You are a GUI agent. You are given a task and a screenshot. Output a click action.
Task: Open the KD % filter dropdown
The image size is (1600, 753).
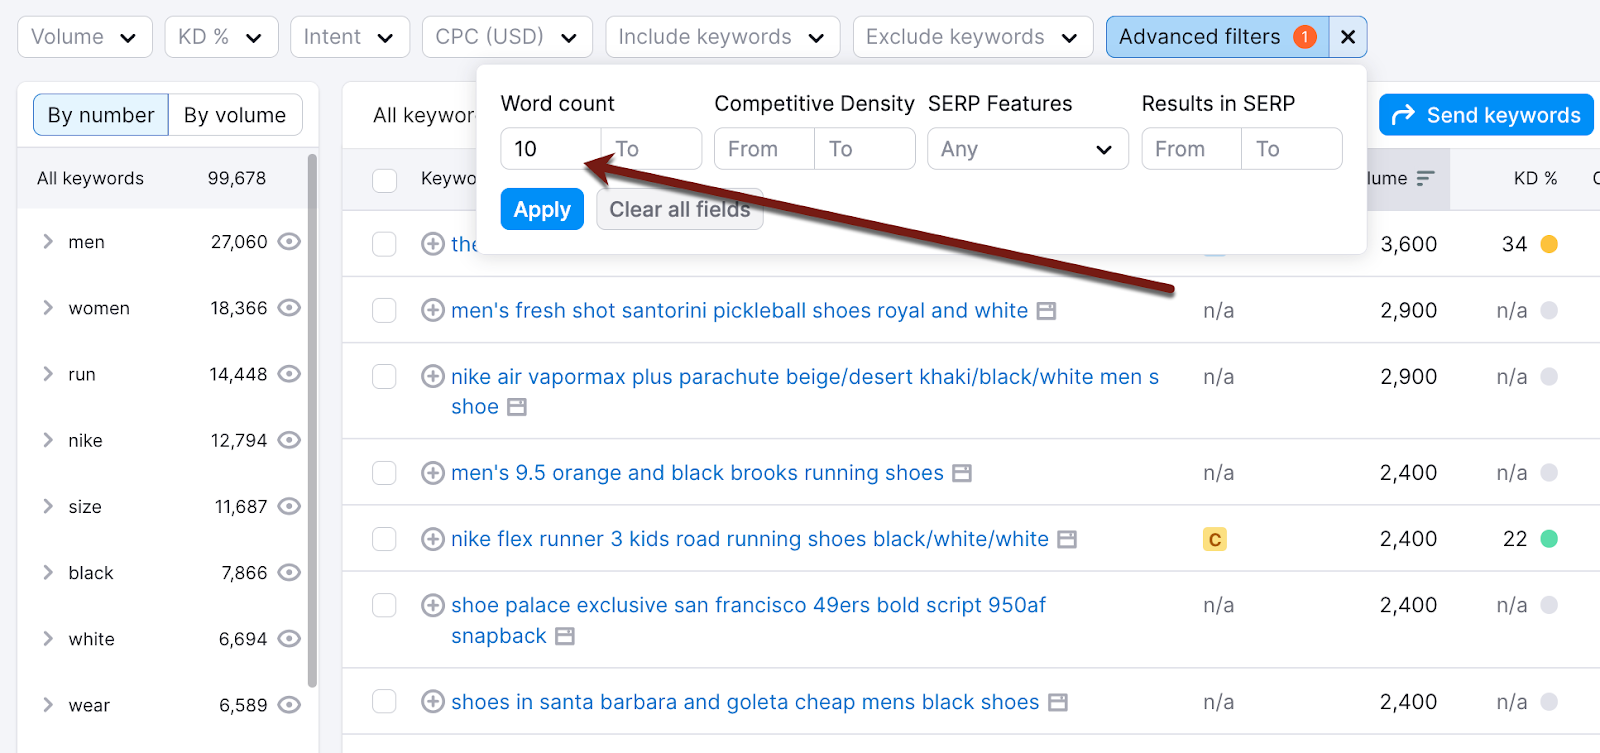[x=221, y=37]
